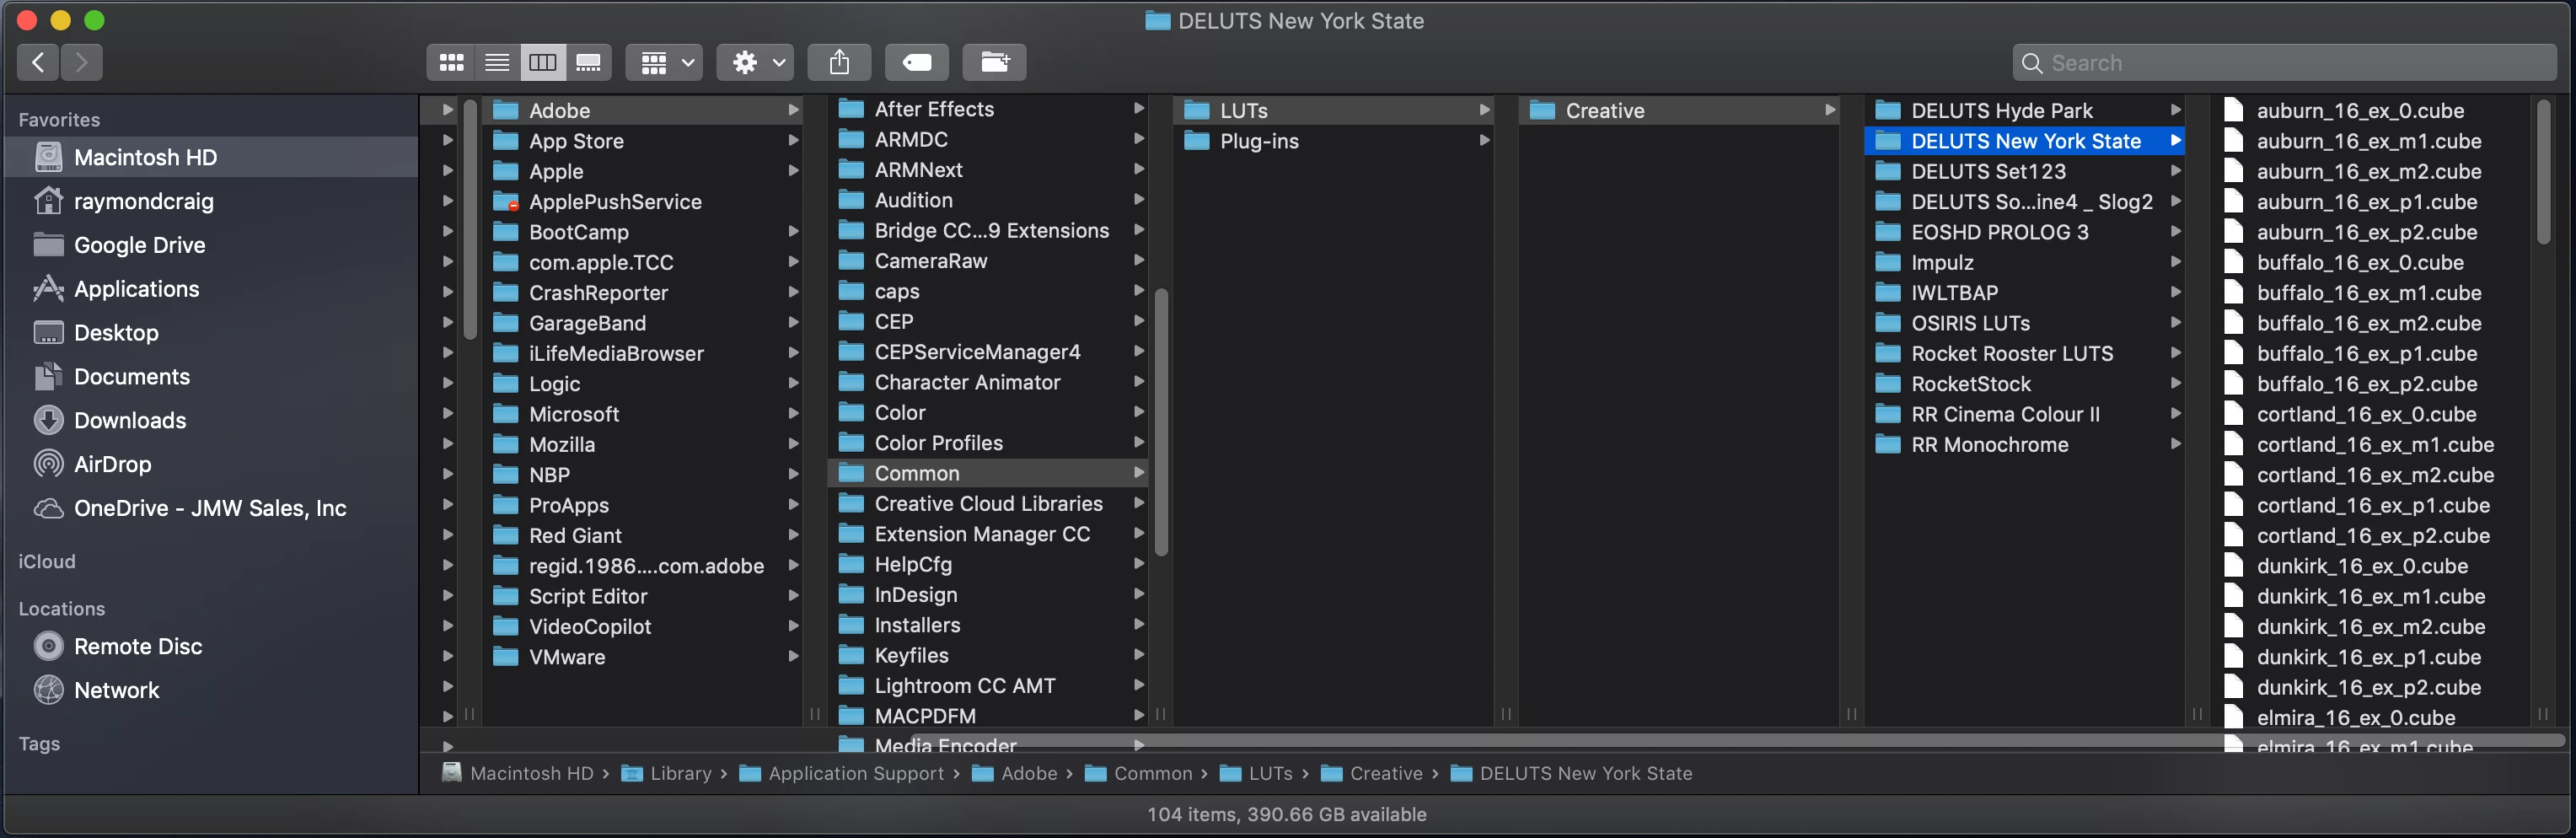Select the Red Giant folder

(643, 535)
